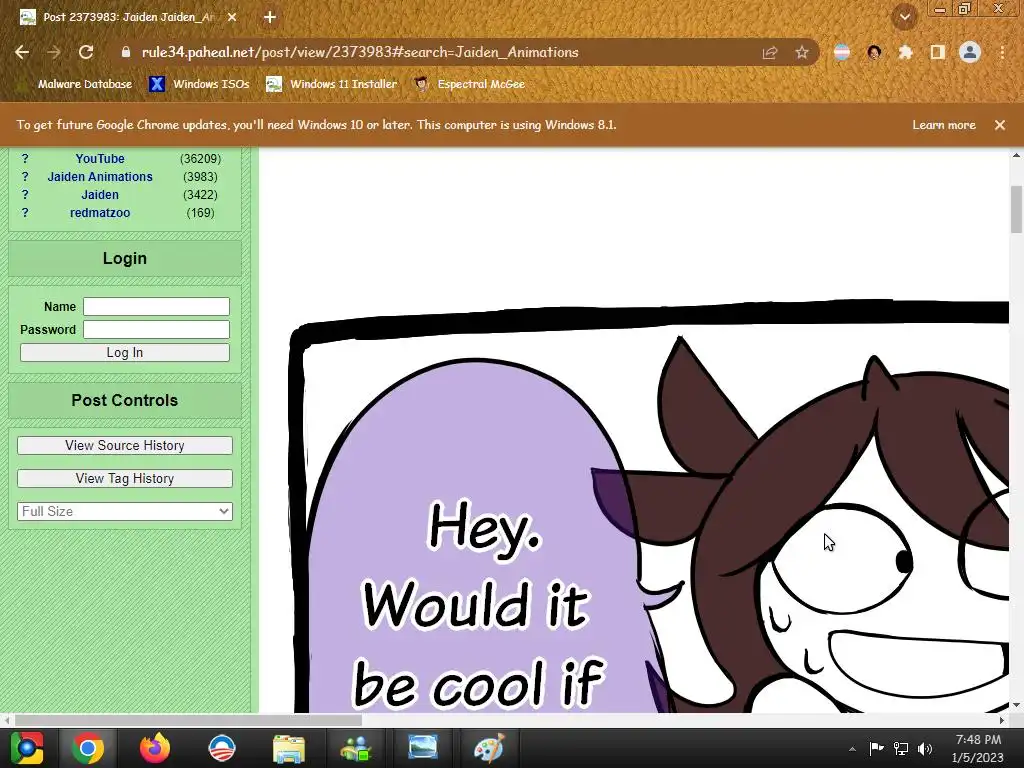Image resolution: width=1024 pixels, height=768 pixels.
Task: Open the avatar face extension icon
Action: click(874, 52)
